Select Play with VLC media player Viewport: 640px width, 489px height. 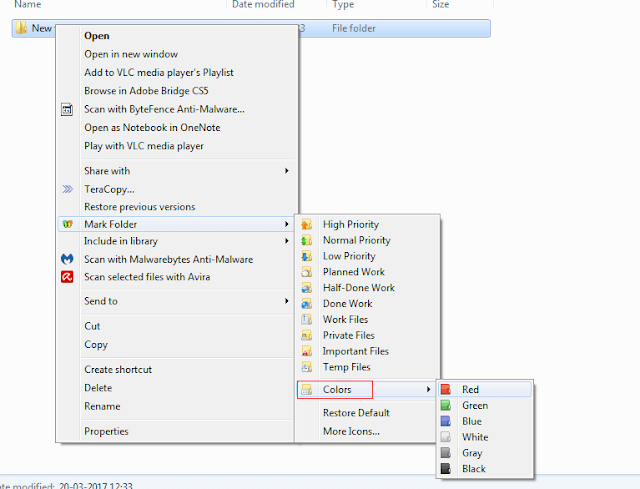(144, 146)
